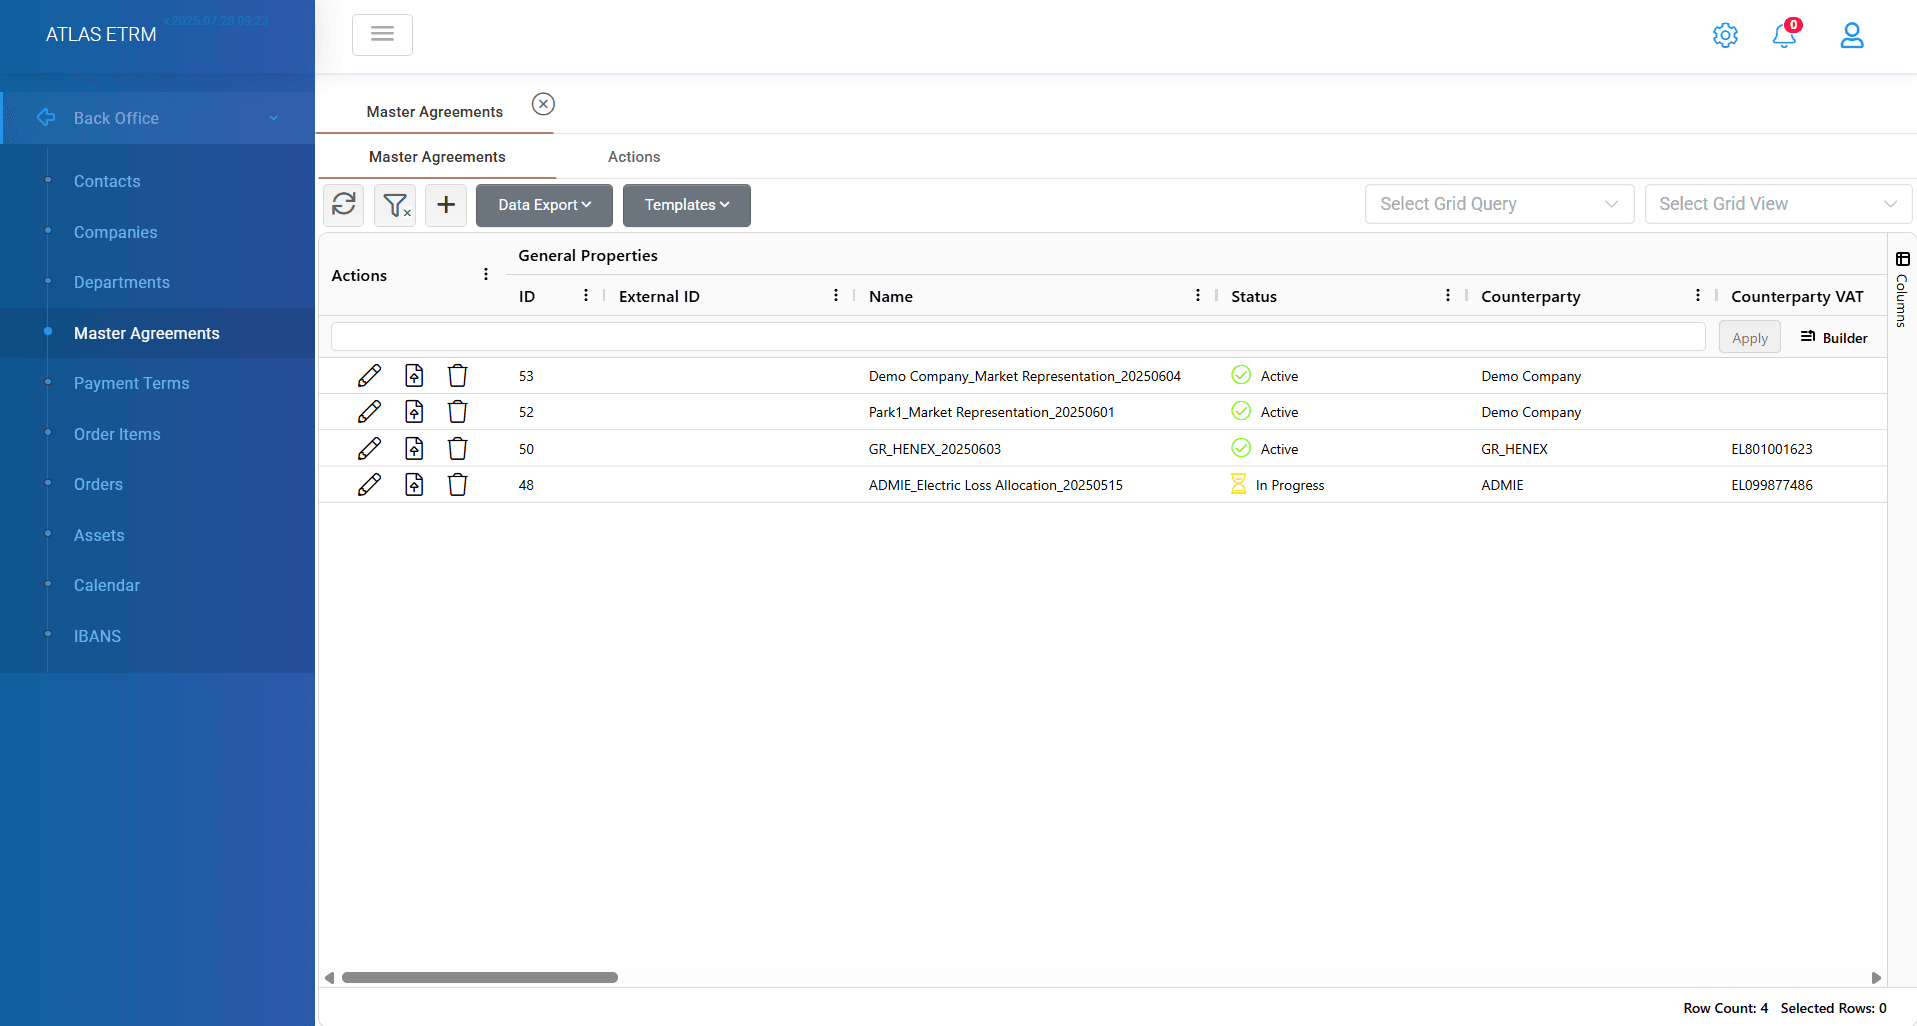Viewport: 1917px width, 1026px height.
Task: Open notifications bell icon
Action: point(1785,35)
